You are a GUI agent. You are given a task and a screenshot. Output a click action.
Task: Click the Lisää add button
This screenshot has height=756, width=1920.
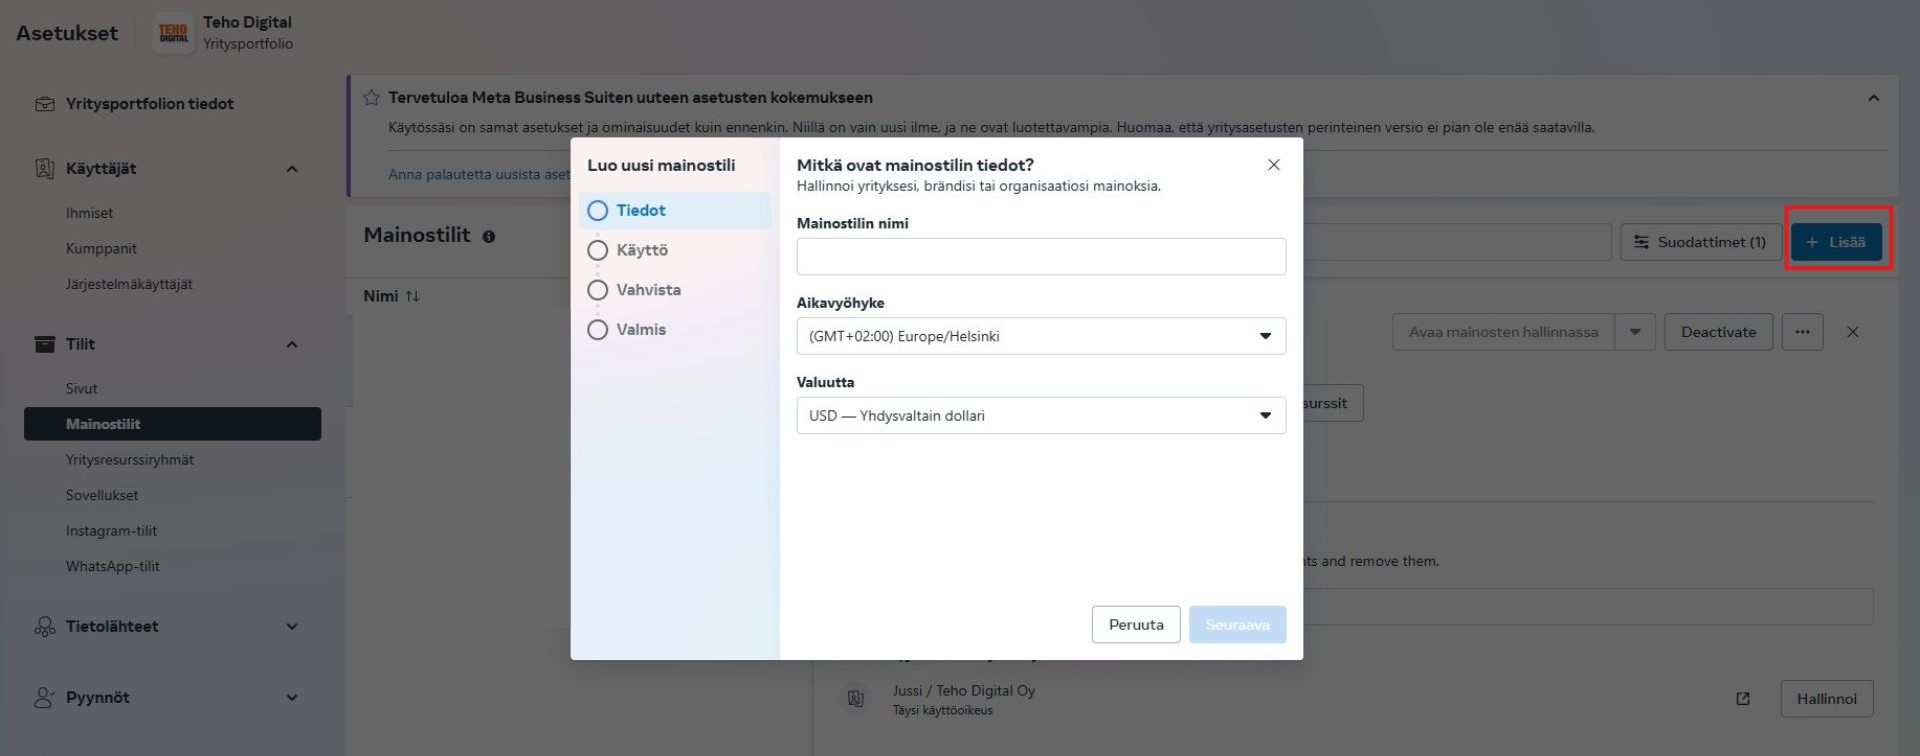pyautogui.click(x=1835, y=242)
